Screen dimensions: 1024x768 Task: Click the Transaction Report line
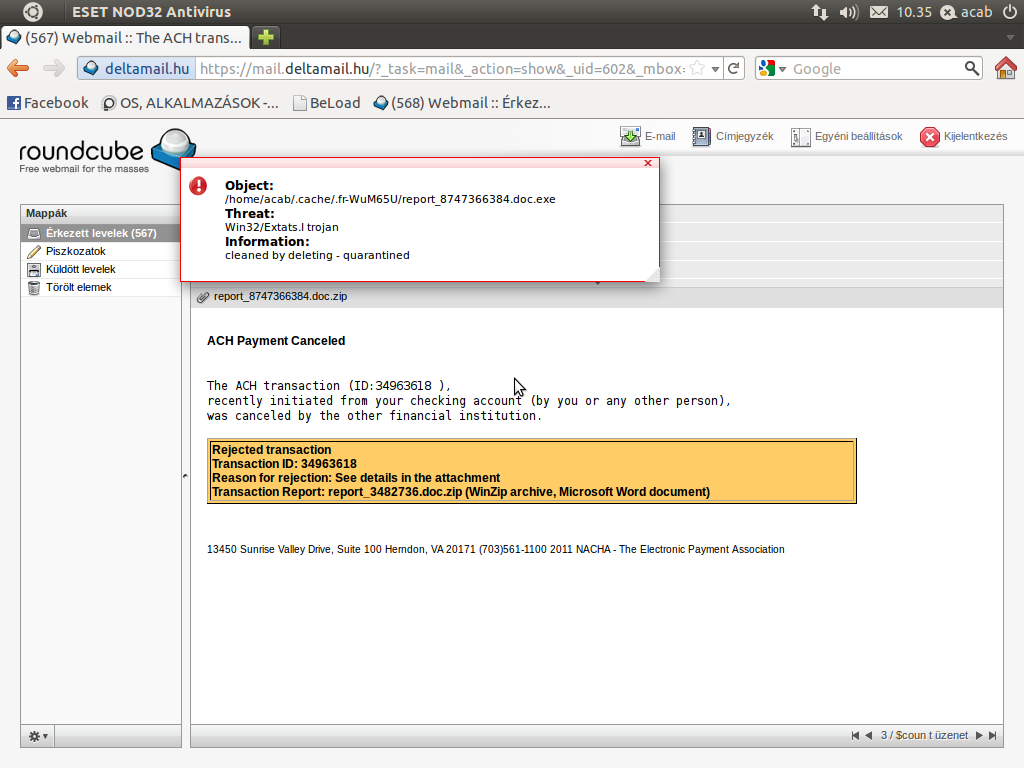[460, 492]
